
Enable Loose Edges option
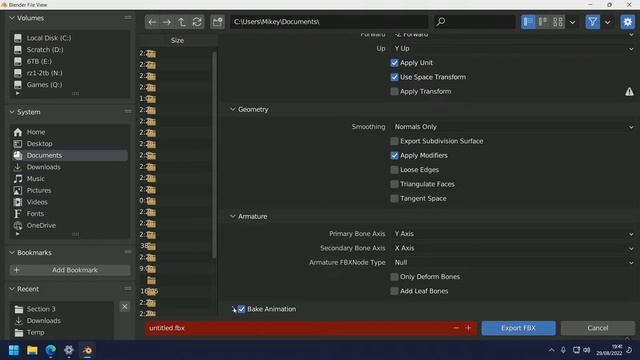point(394,170)
